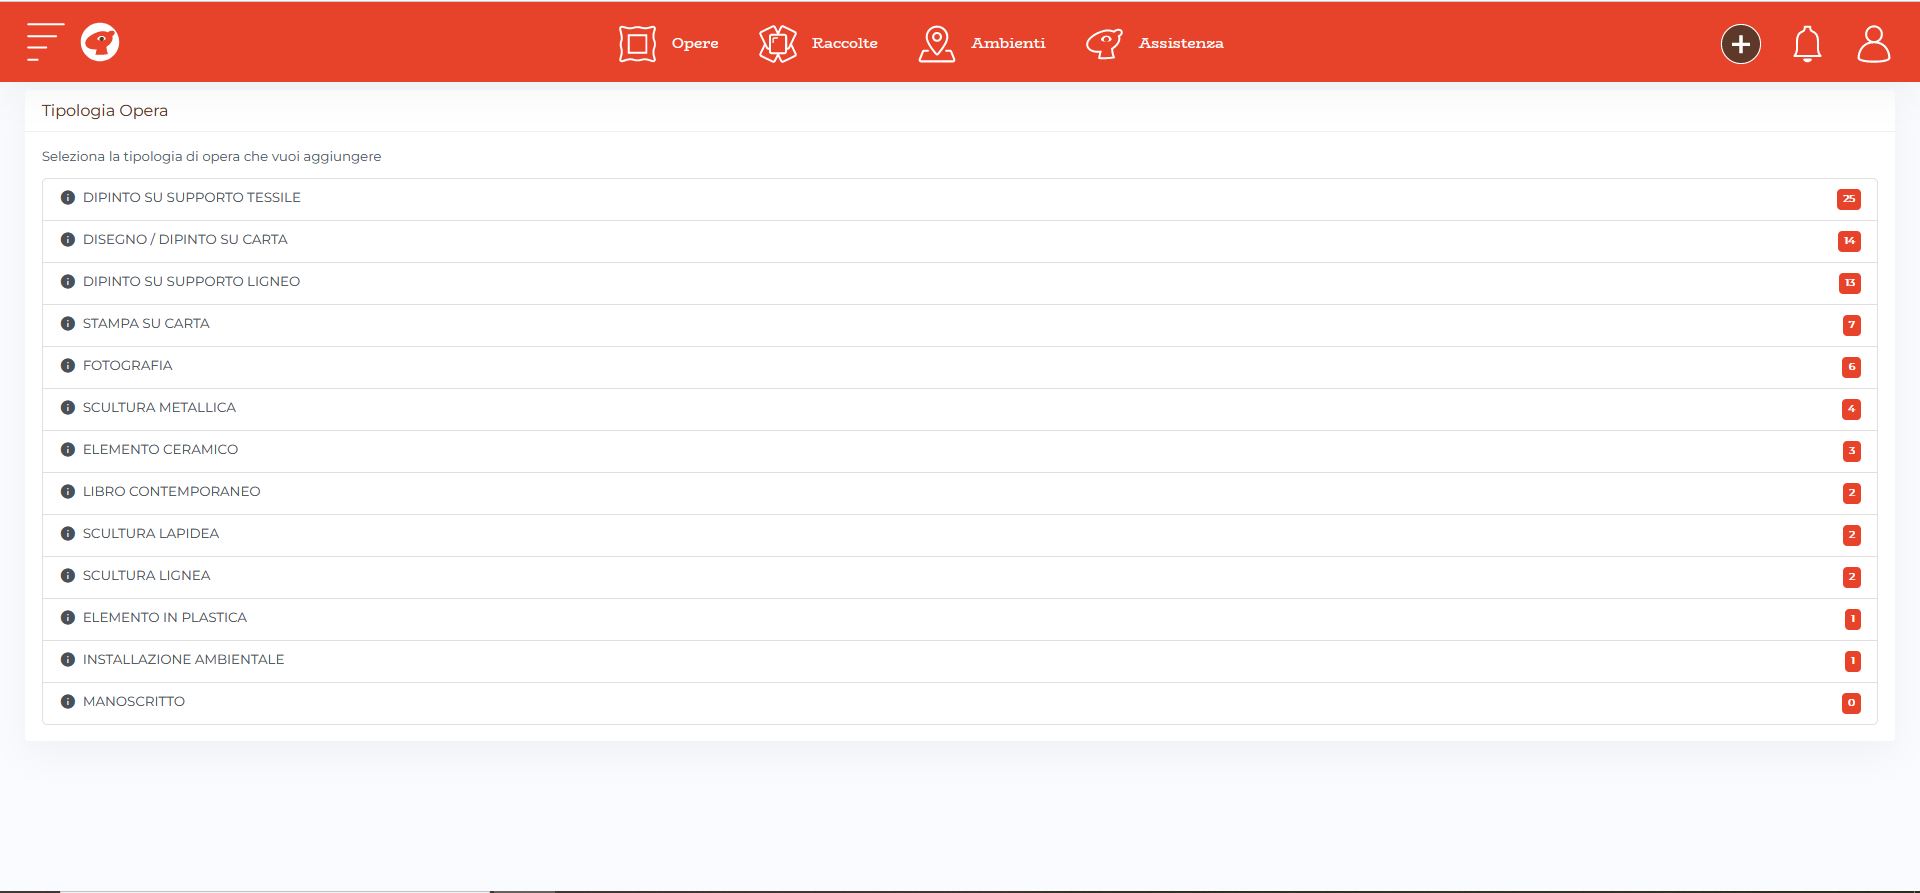Select ELEMENTO IN PLASTICA type
The image size is (1920, 893).
click(x=960, y=619)
